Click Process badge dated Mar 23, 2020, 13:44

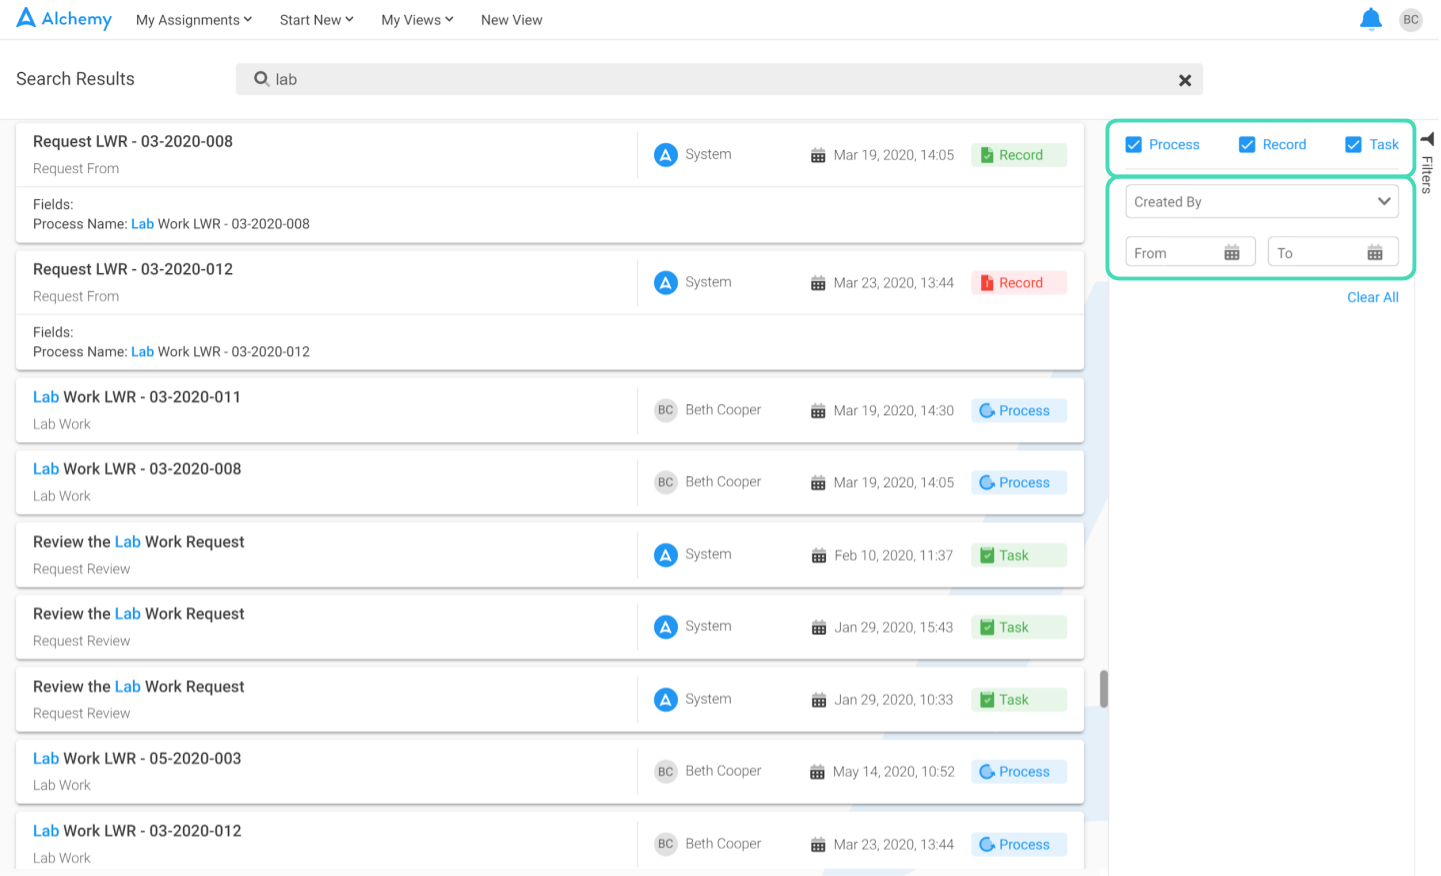click(1019, 845)
